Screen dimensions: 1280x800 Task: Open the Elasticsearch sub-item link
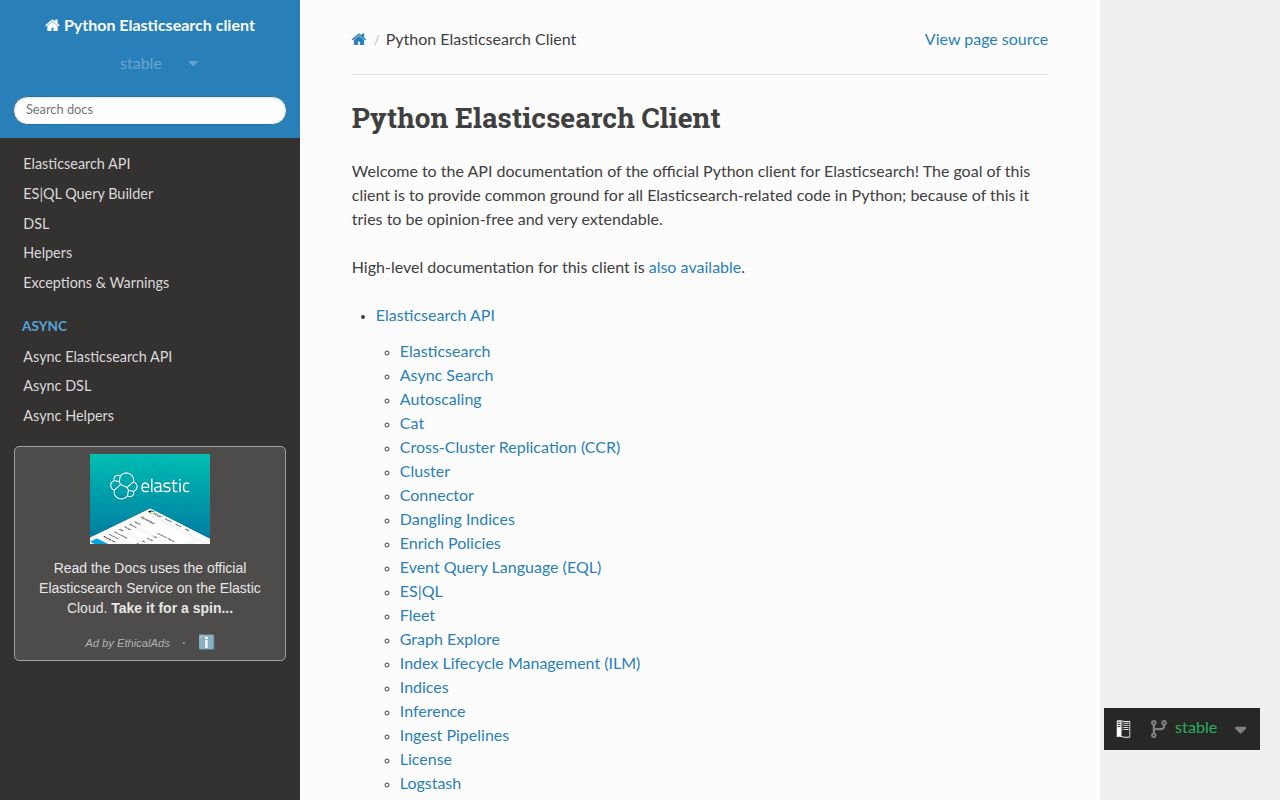click(x=445, y=352)
